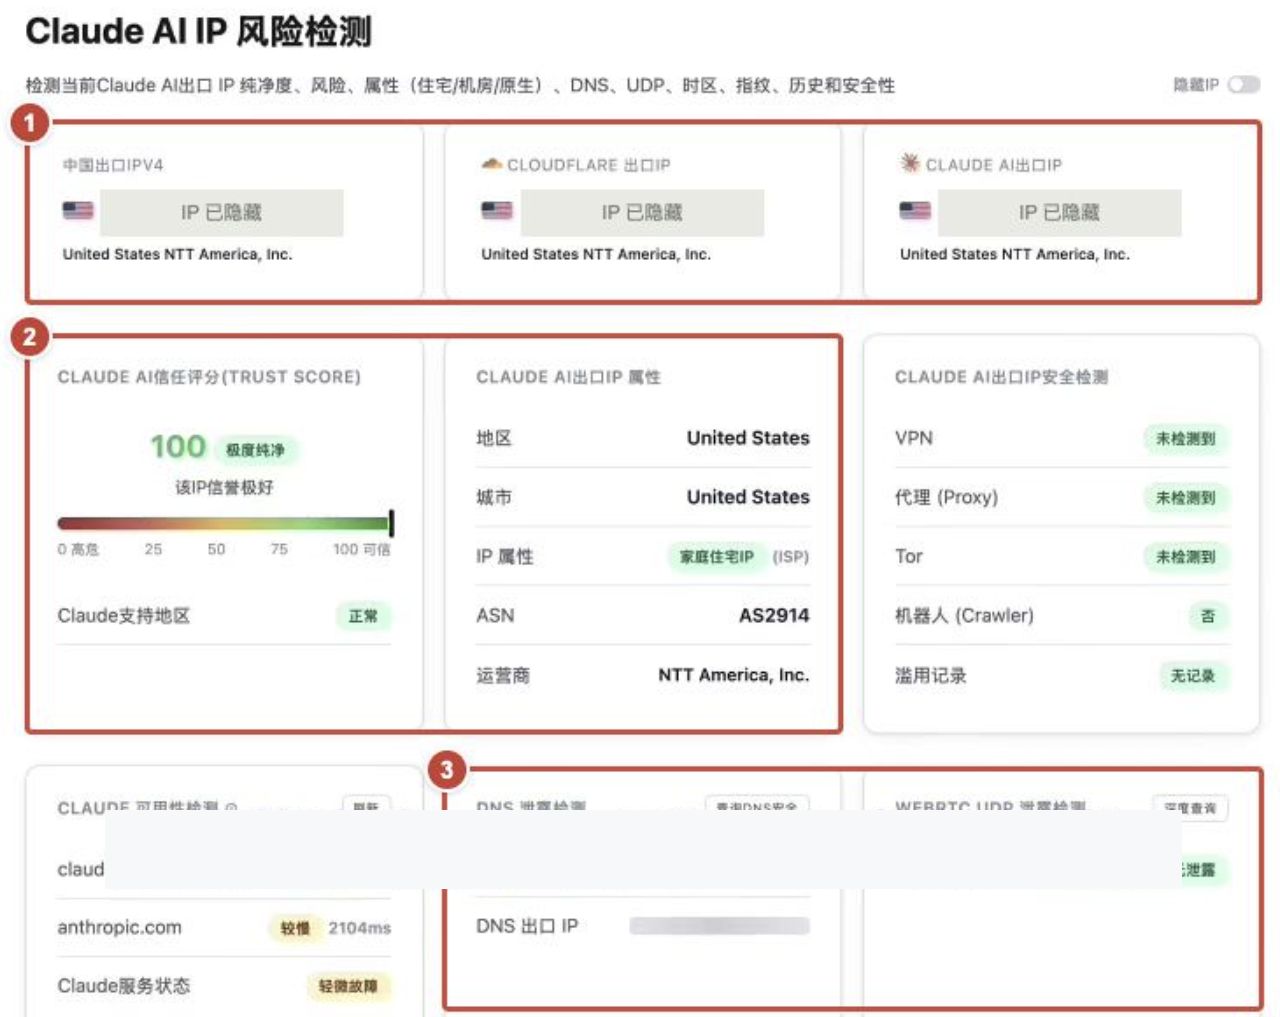Select United States in the 城市 row
The width and height of the screenshot is (1280, 1017).
click(x=748, y=497)
